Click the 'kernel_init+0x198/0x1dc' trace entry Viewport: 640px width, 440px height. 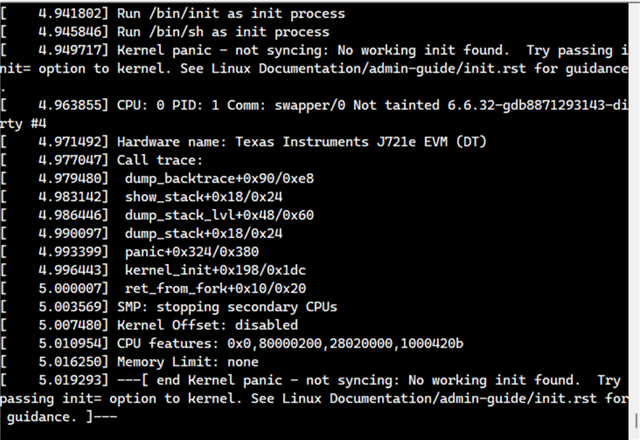pos(215,270)
